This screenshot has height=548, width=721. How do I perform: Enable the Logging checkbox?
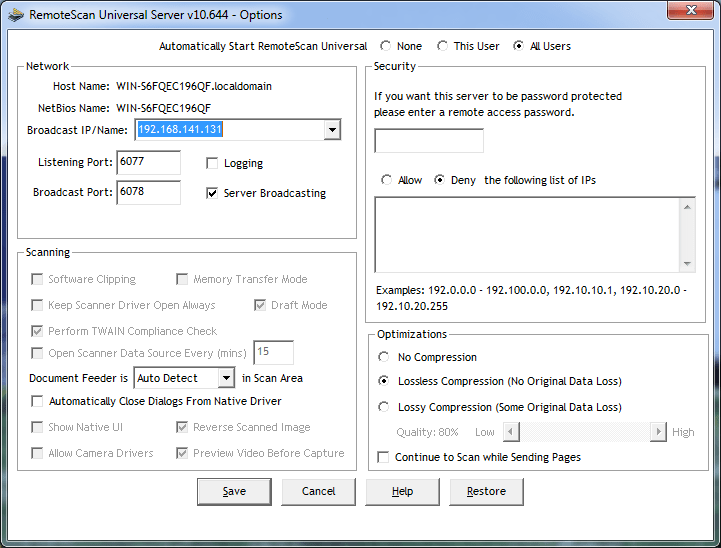click(212, 163)
